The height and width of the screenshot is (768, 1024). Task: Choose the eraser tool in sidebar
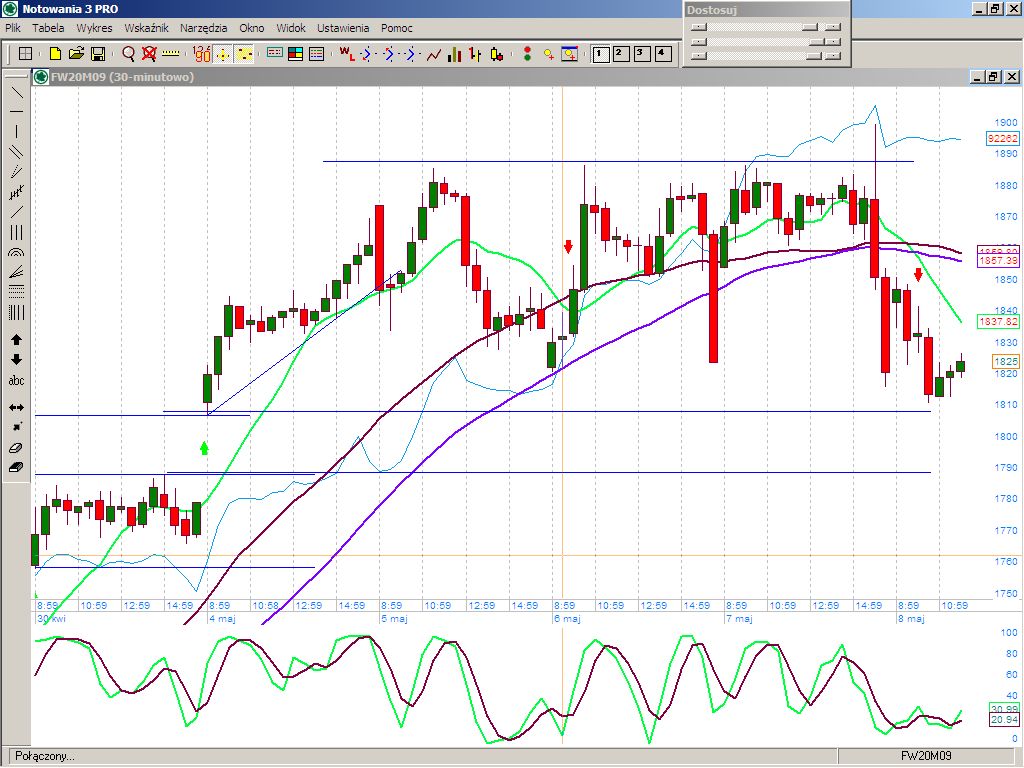click(16, 448)
